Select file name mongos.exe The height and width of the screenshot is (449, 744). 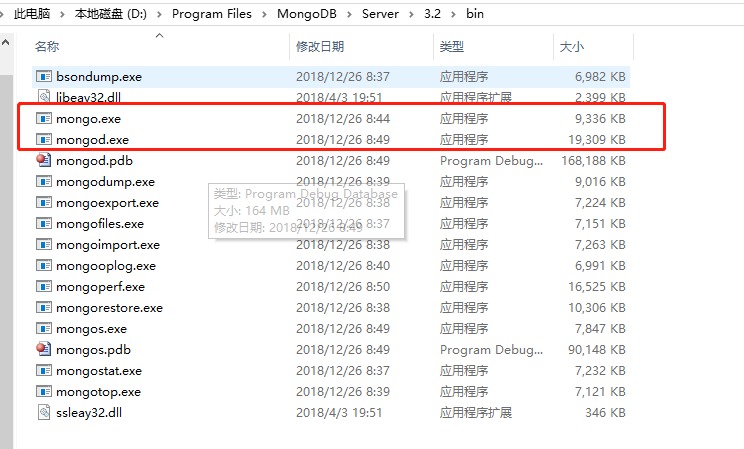click(91, 328)
